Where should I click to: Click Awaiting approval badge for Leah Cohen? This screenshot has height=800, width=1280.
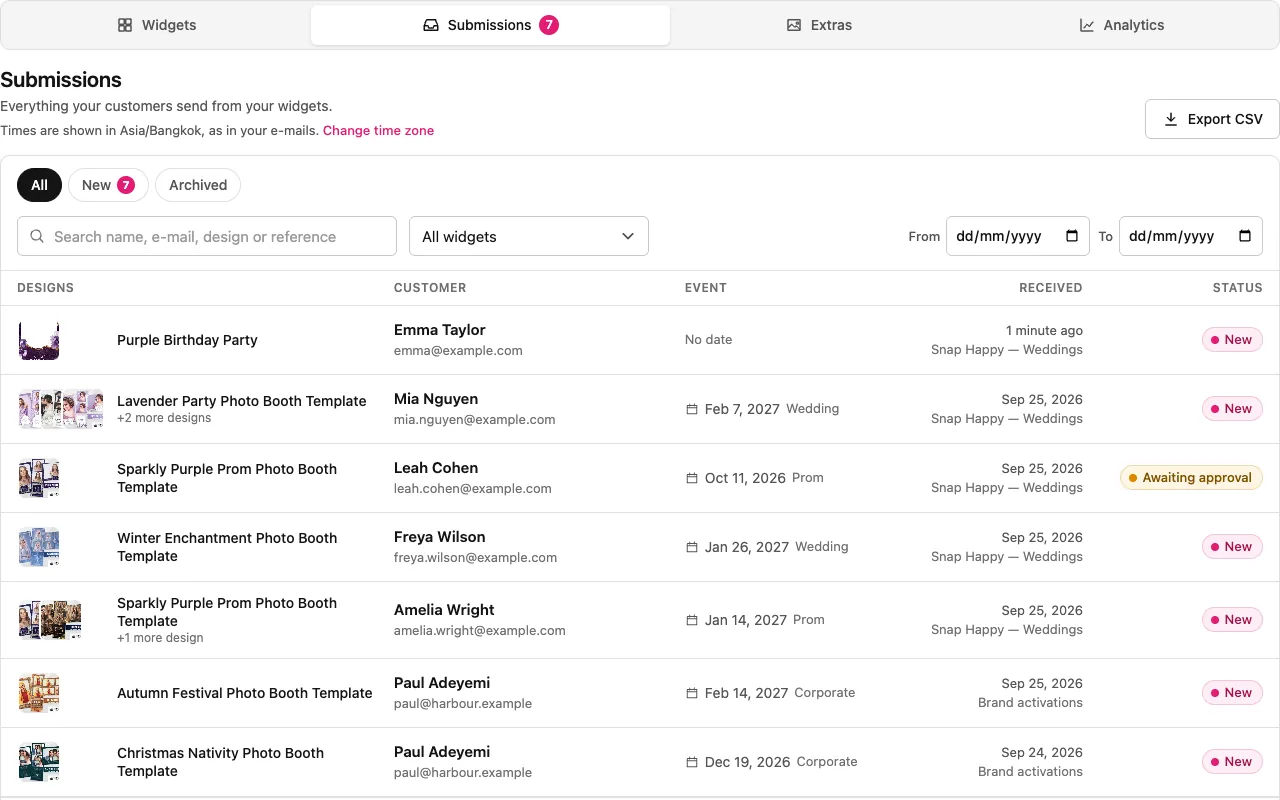(1191, 478)
